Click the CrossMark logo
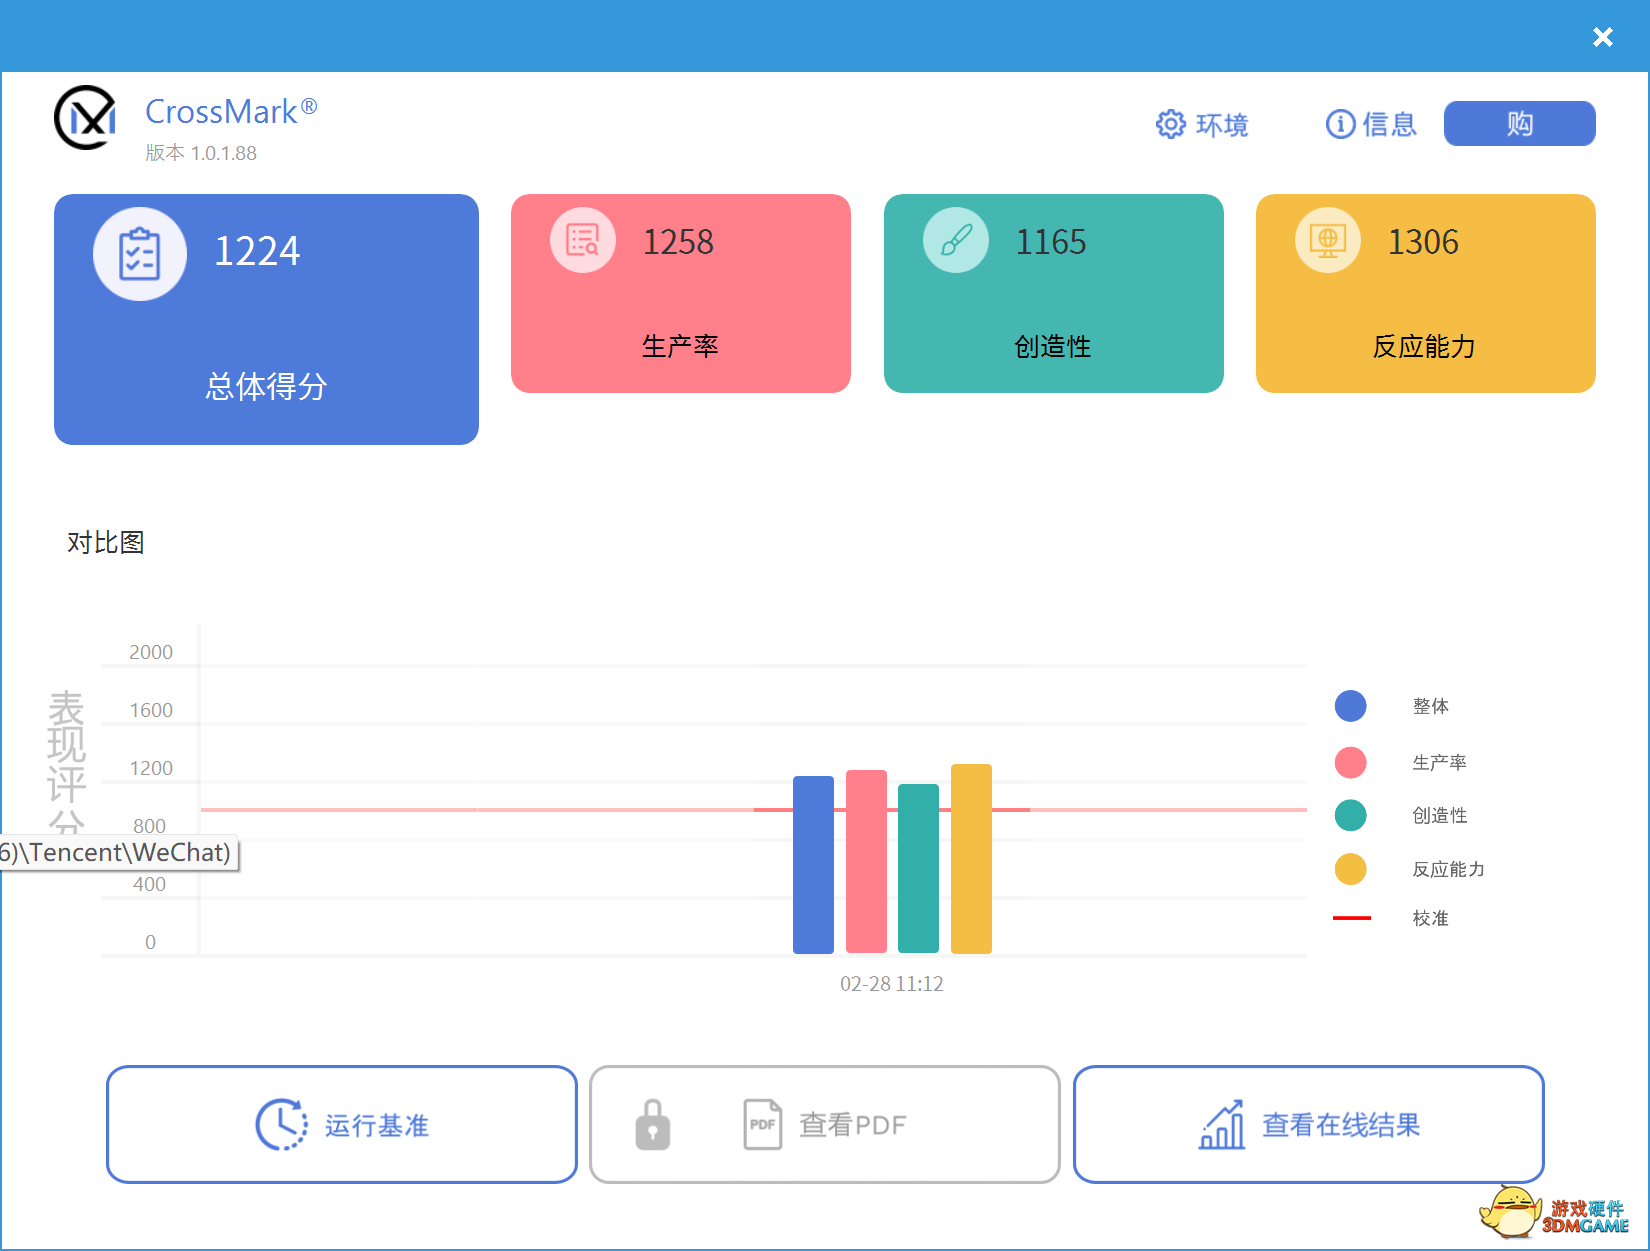Screen dimensions: 1650x1251 pos(84,117)
